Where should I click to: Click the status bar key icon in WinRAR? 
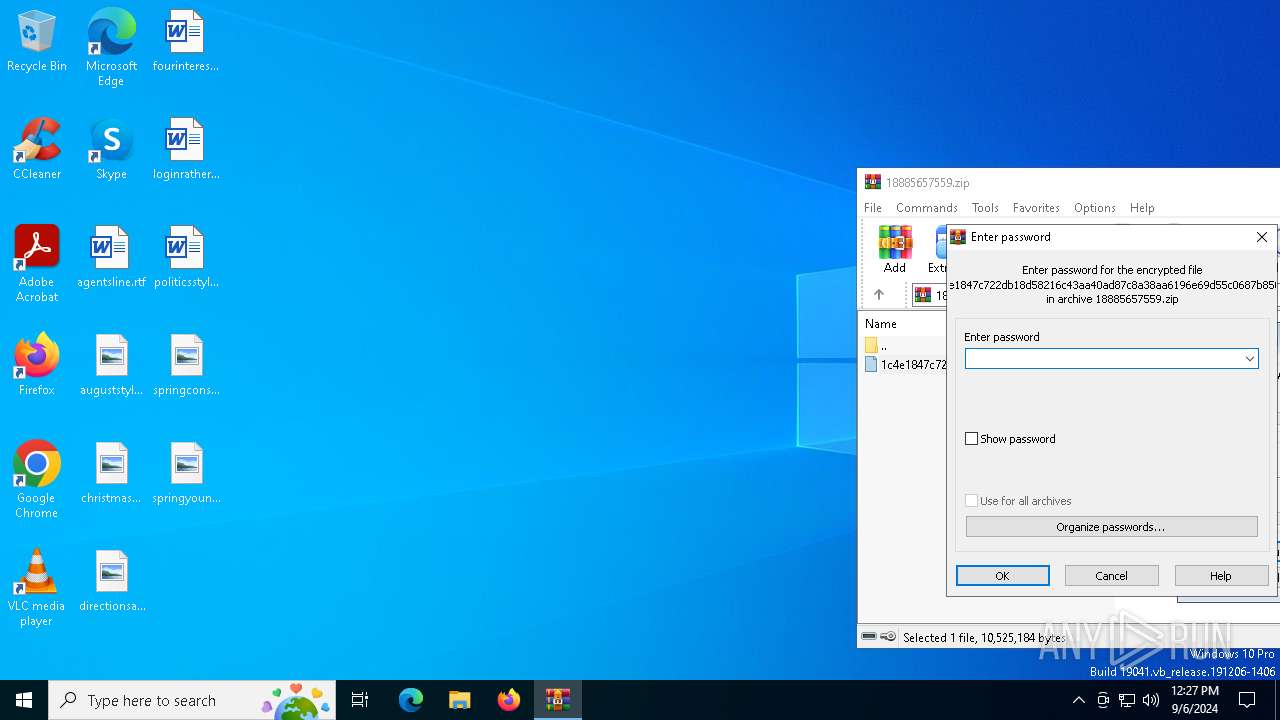(888, 637)
